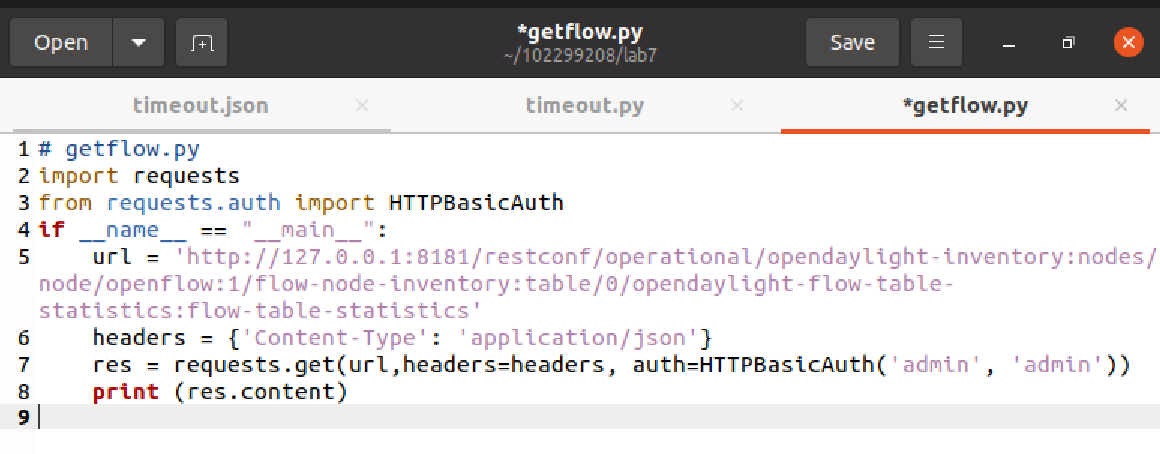1160x454 pixels.
Task: Click the 'import requests' line
Action: tap(139, 177)
